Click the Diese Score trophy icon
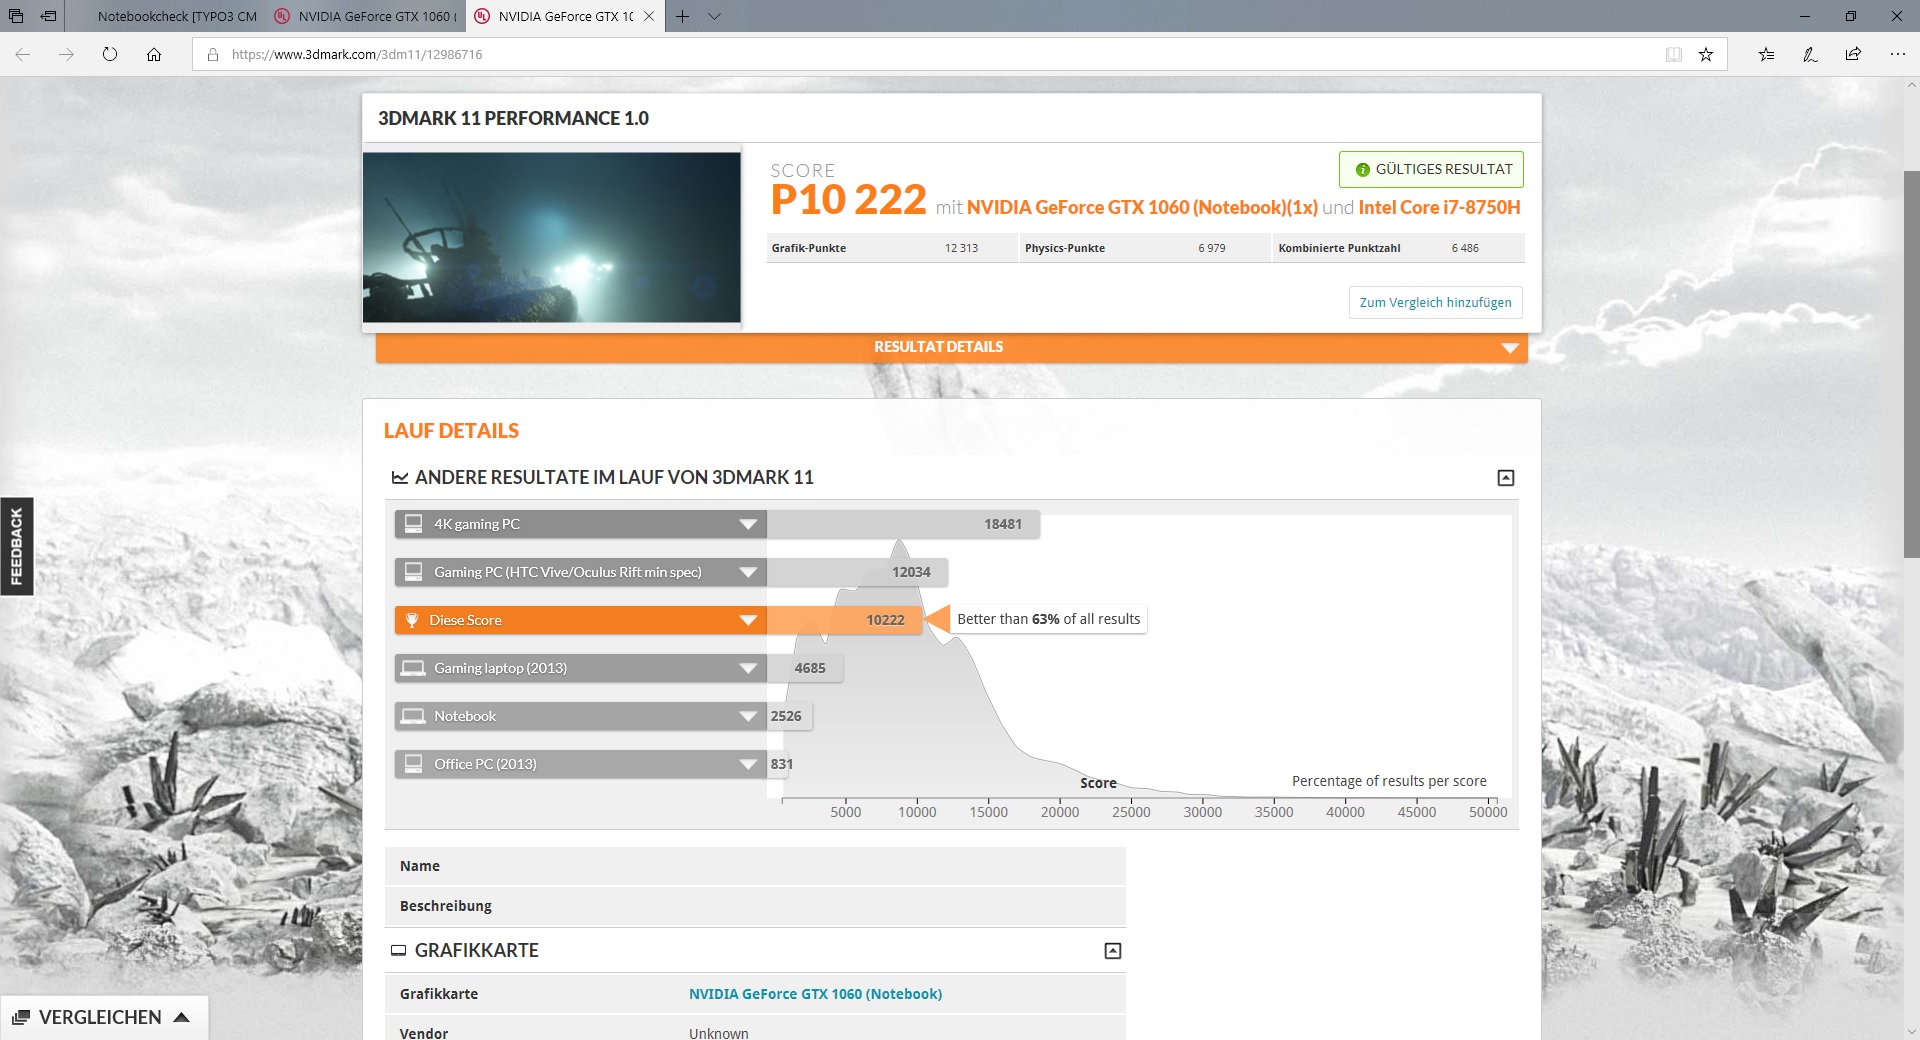Viewport: 1920px width, 1040px height. click(x=411, y=620)
